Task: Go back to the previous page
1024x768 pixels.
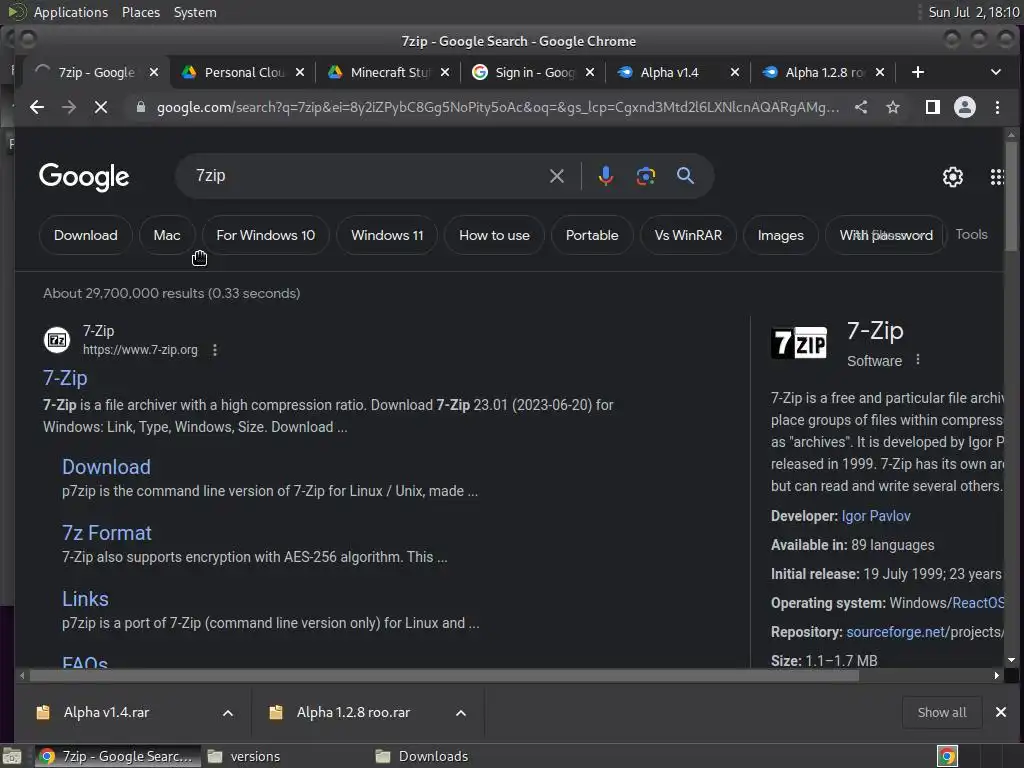Action: (x=37, y=107)
